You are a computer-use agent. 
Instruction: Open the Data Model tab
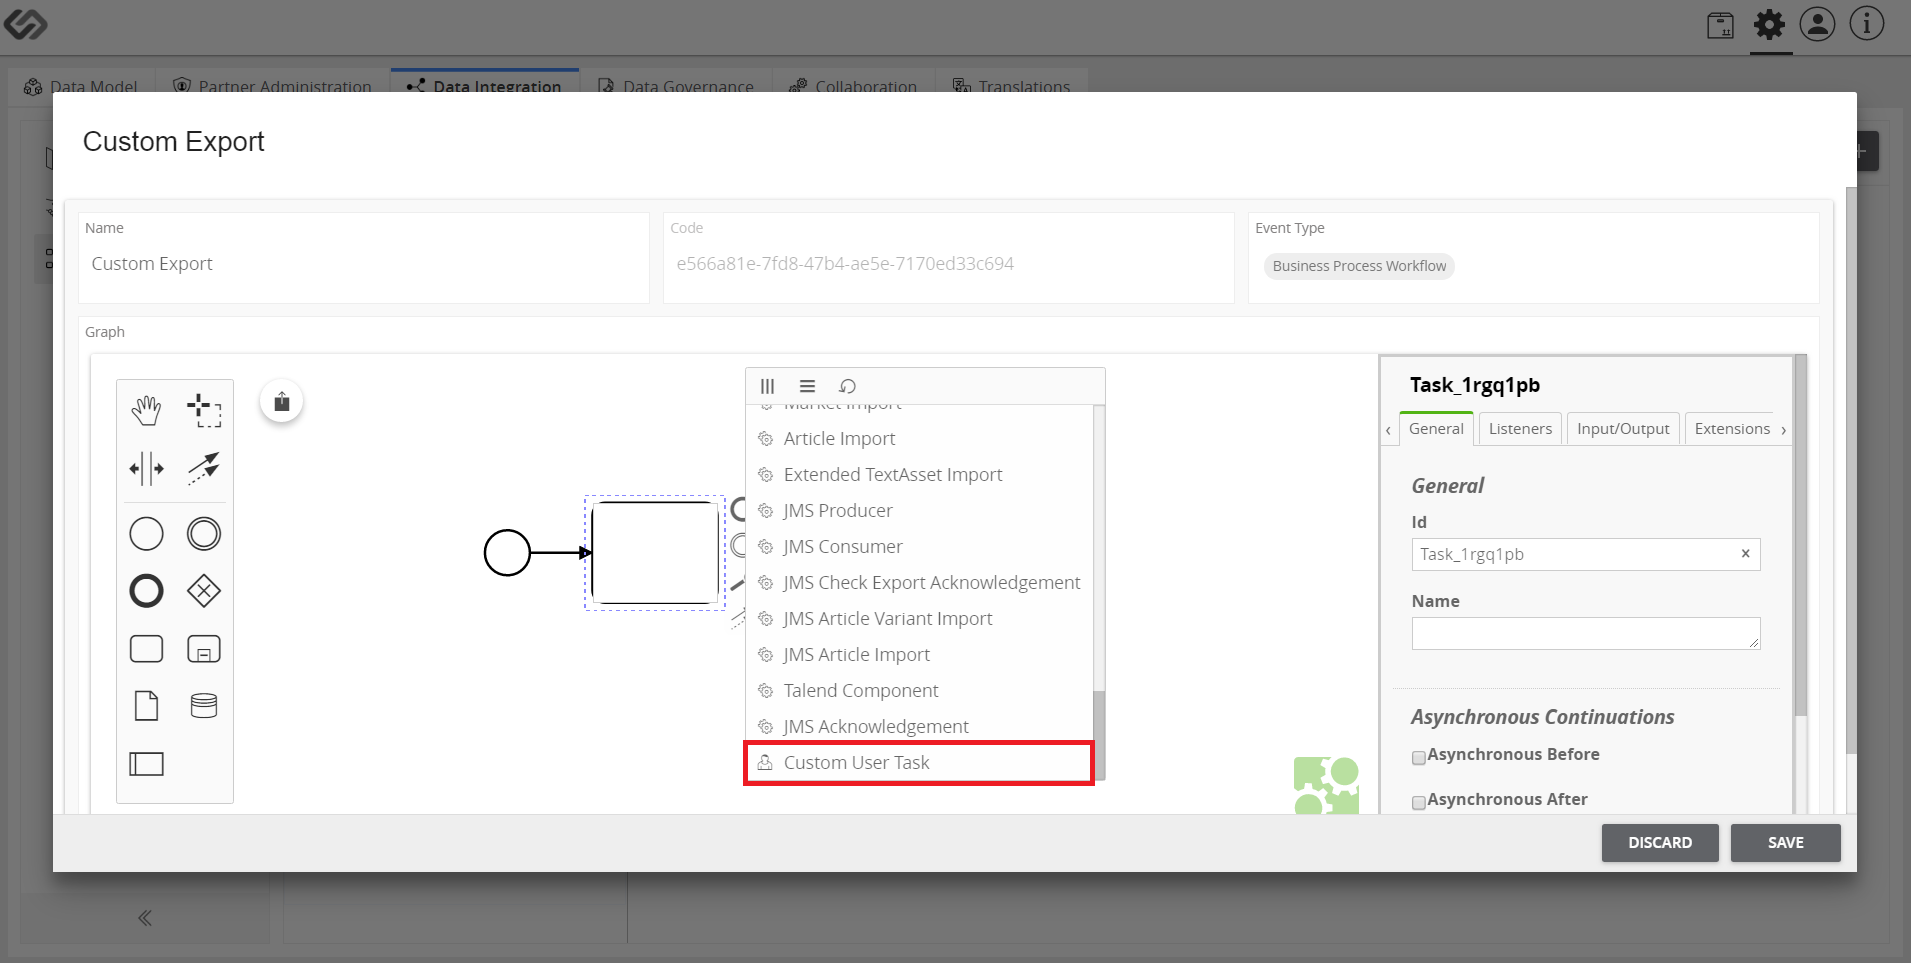click(80, 86)
